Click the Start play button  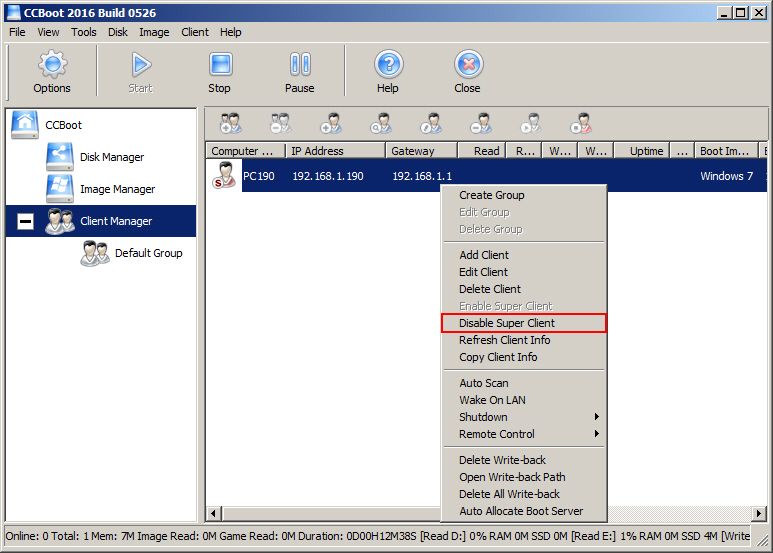141,71
